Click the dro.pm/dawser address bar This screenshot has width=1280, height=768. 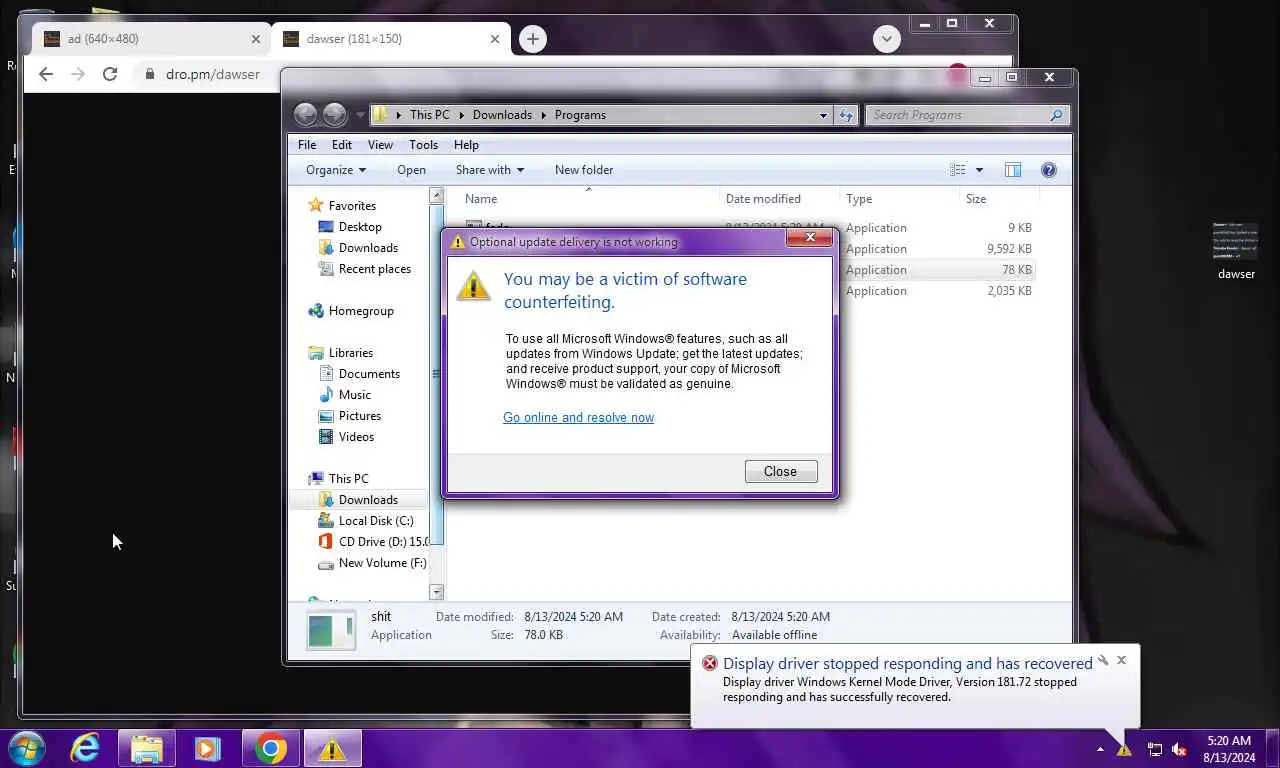[211, 74]
